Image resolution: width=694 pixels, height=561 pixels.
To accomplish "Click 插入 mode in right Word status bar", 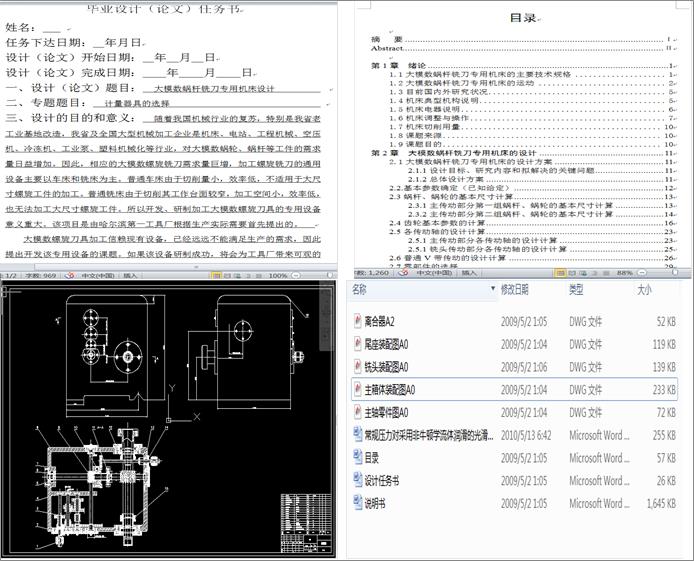I will click(x=469, y=273).
